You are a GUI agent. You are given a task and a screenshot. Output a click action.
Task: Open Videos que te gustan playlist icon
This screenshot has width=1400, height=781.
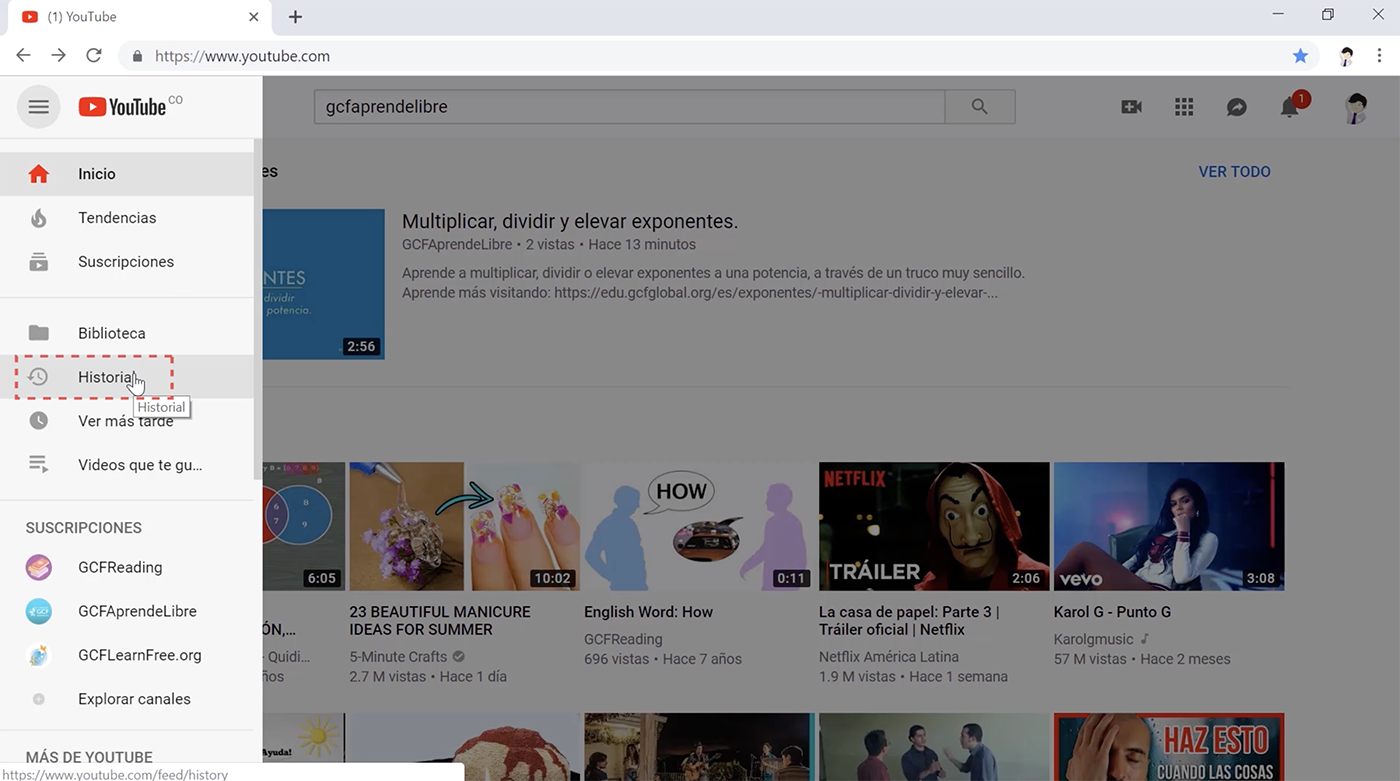pos(38,465)
